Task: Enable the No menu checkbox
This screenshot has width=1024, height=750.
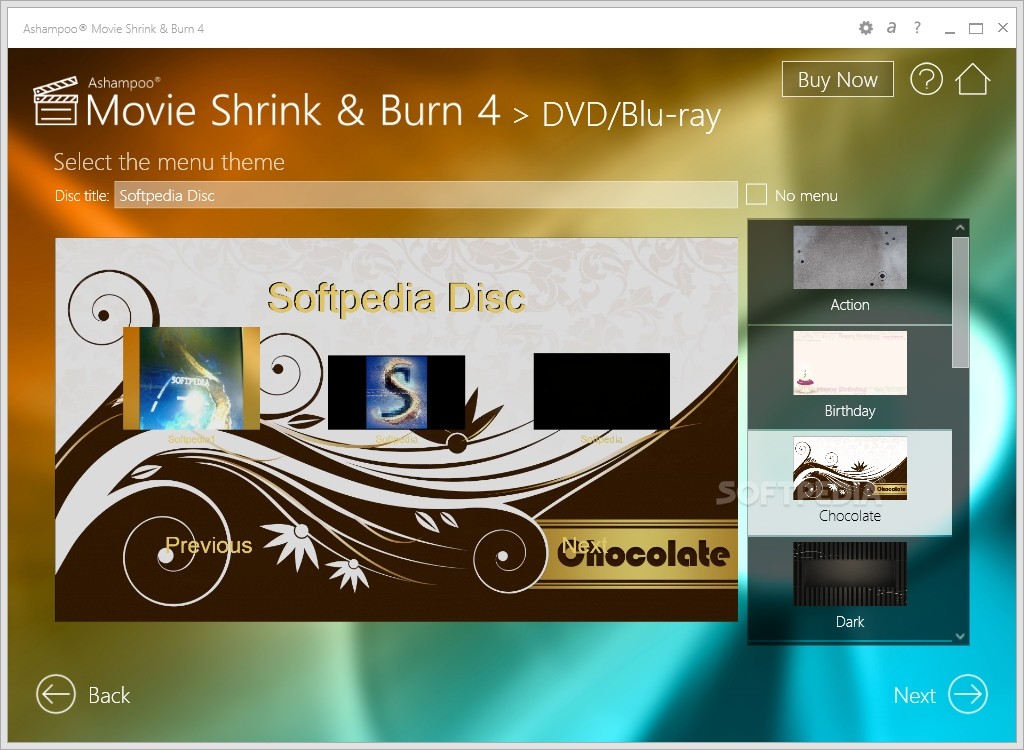Action: (756, 195)
